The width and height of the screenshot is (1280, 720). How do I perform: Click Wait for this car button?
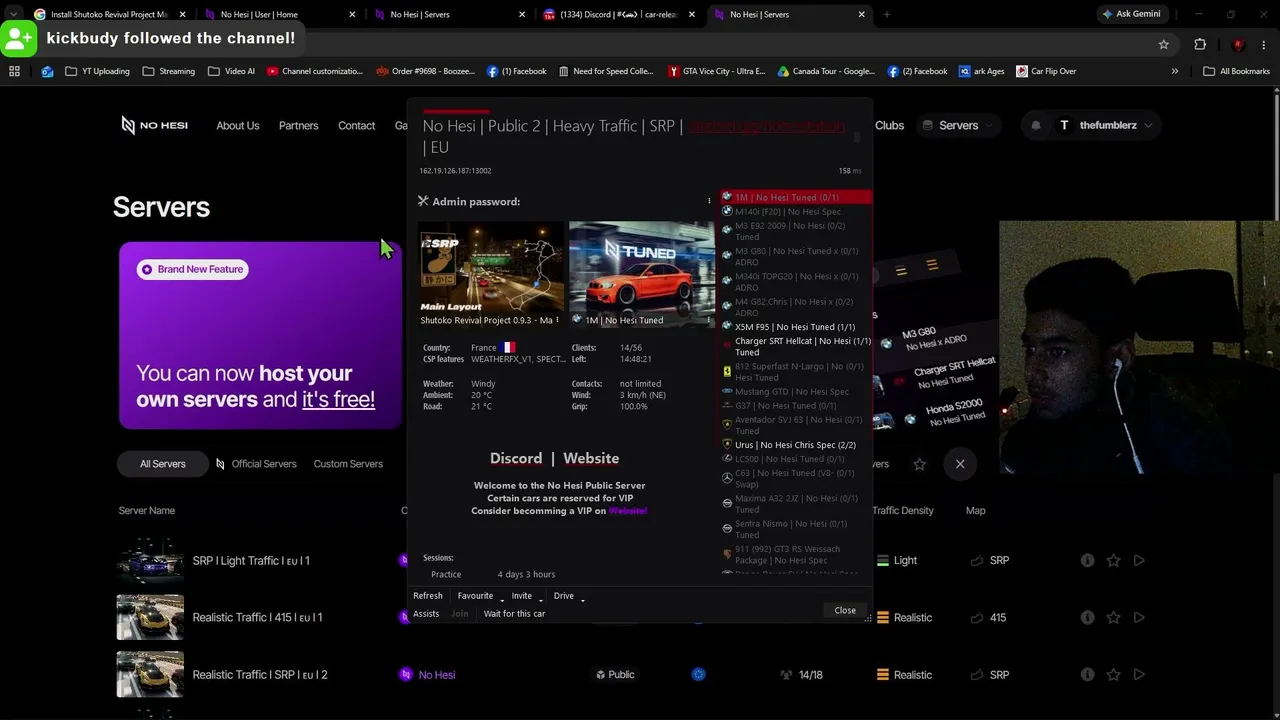tap(514, 614)
